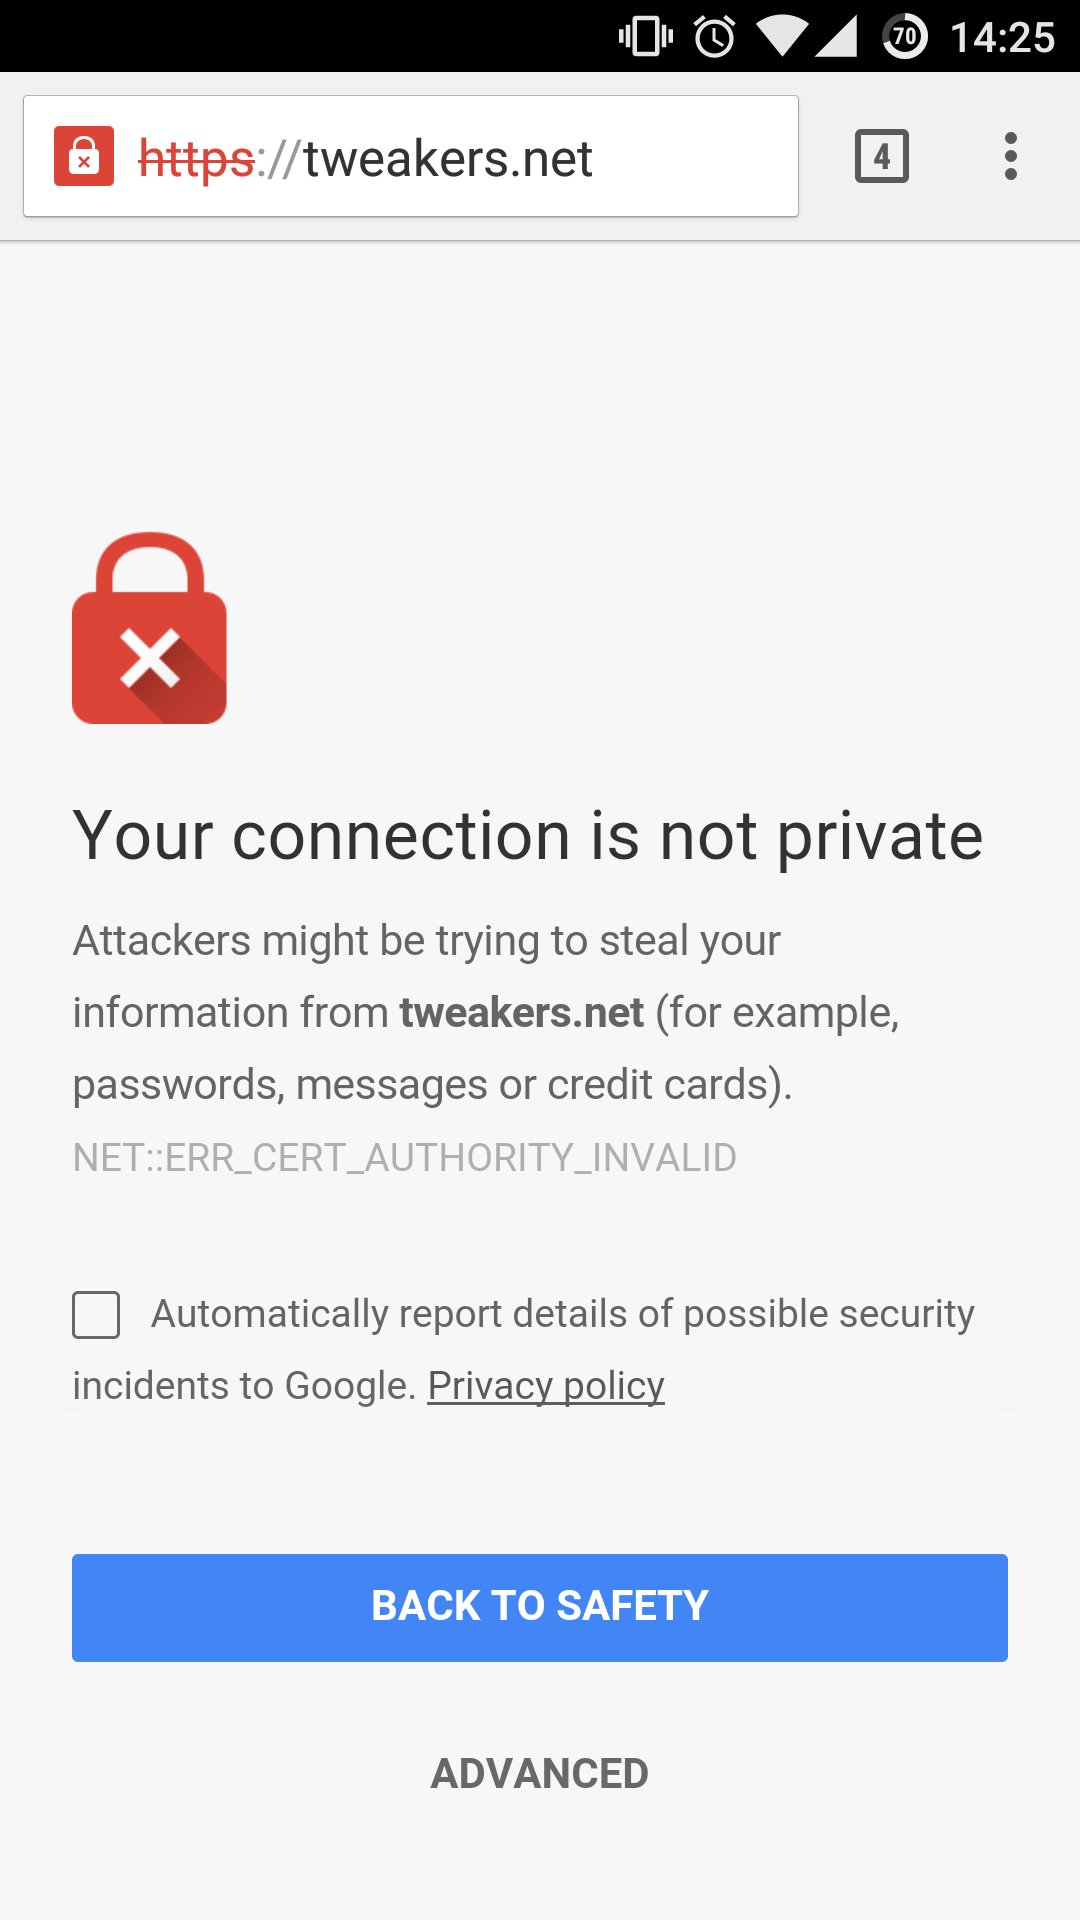Tap the battery 70 percent indicator

[904, 37]
